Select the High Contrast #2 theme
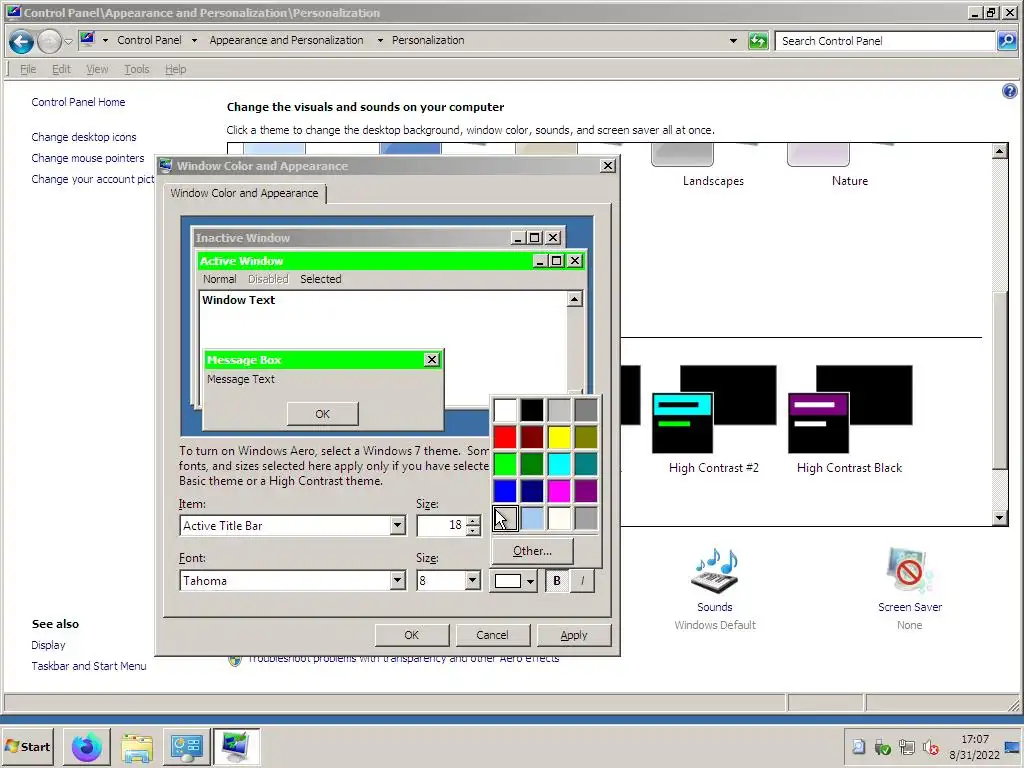1024x768 pixels. click(x=714, y=419)
